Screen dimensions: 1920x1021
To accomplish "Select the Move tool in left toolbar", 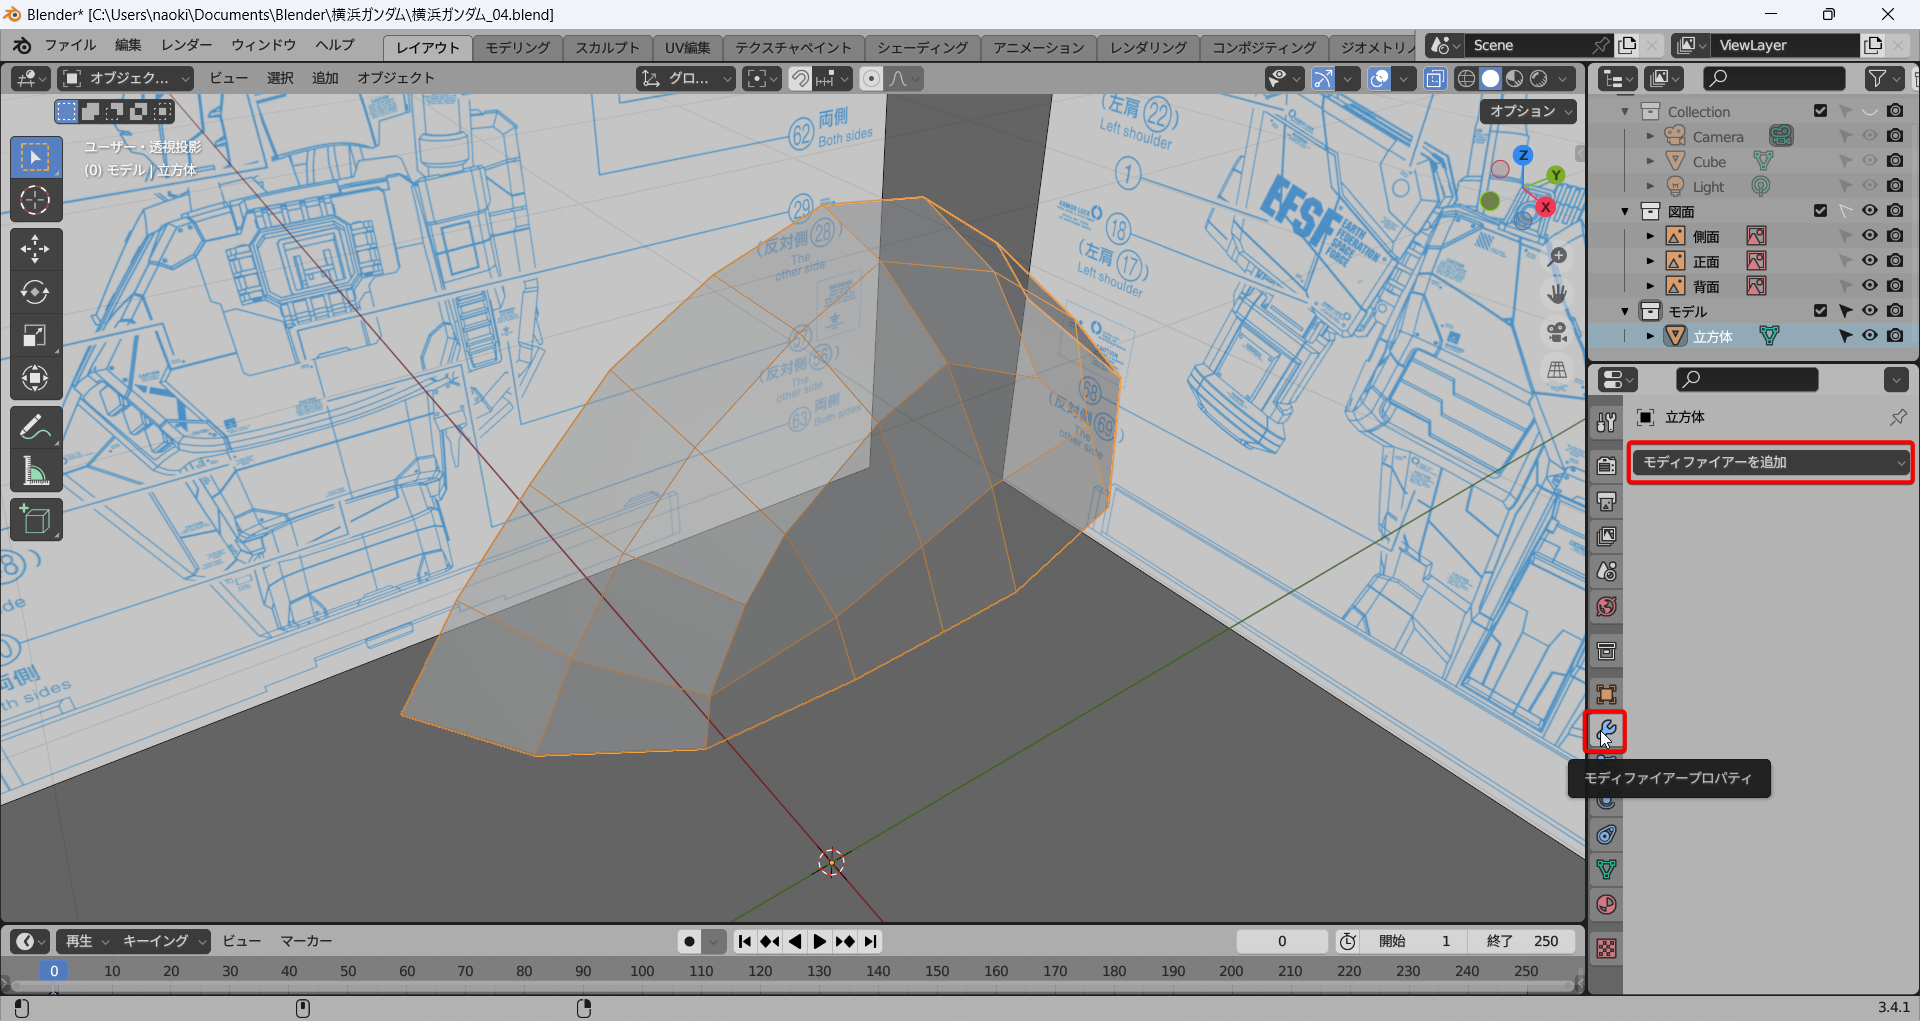I will point(35,249).
